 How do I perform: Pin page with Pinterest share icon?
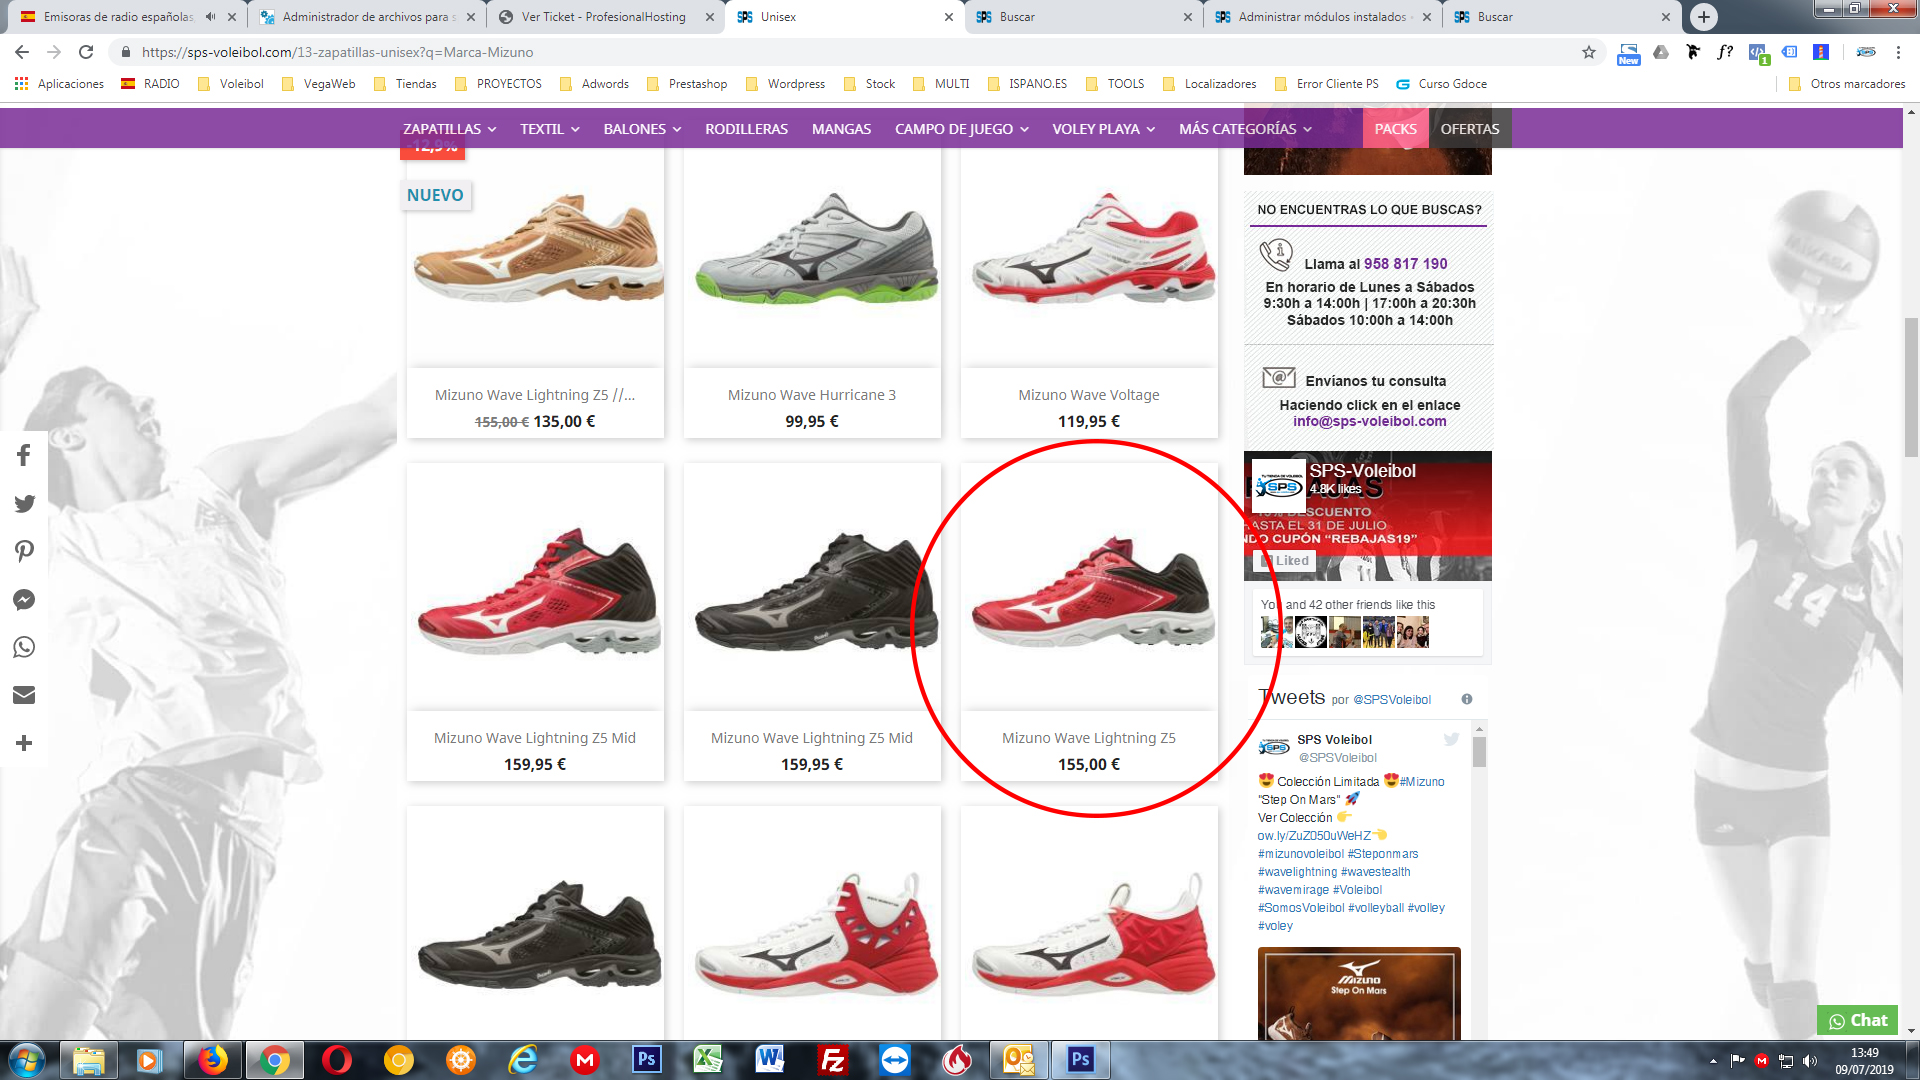pos(24,551)
